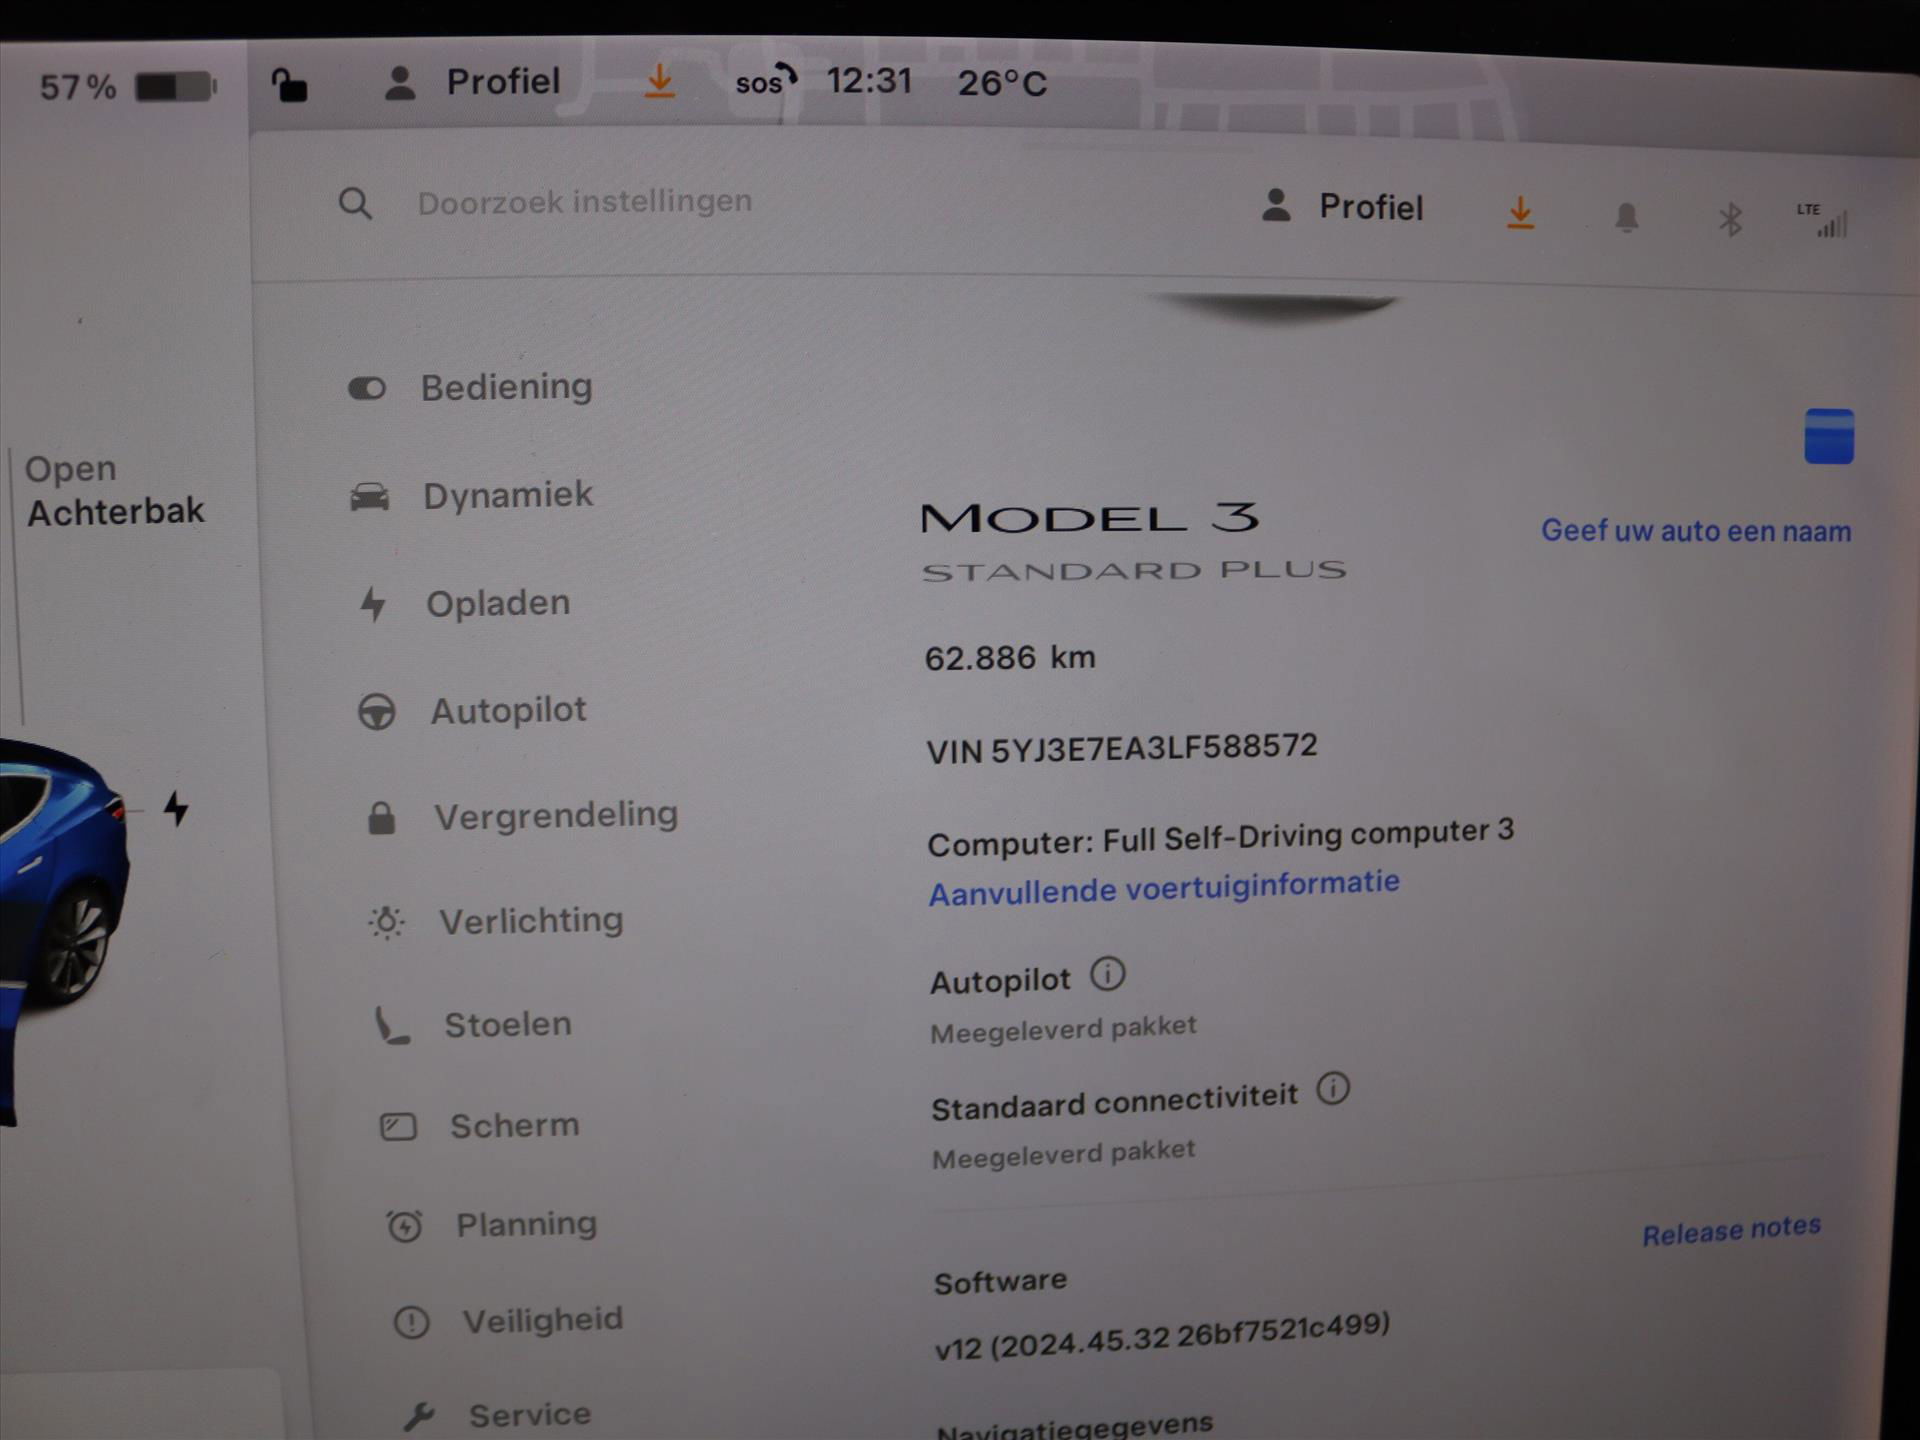Tap the Standaard connectiviteit info icon
This screenshot has width=1920, height=1440.
click(1332, 1089)
